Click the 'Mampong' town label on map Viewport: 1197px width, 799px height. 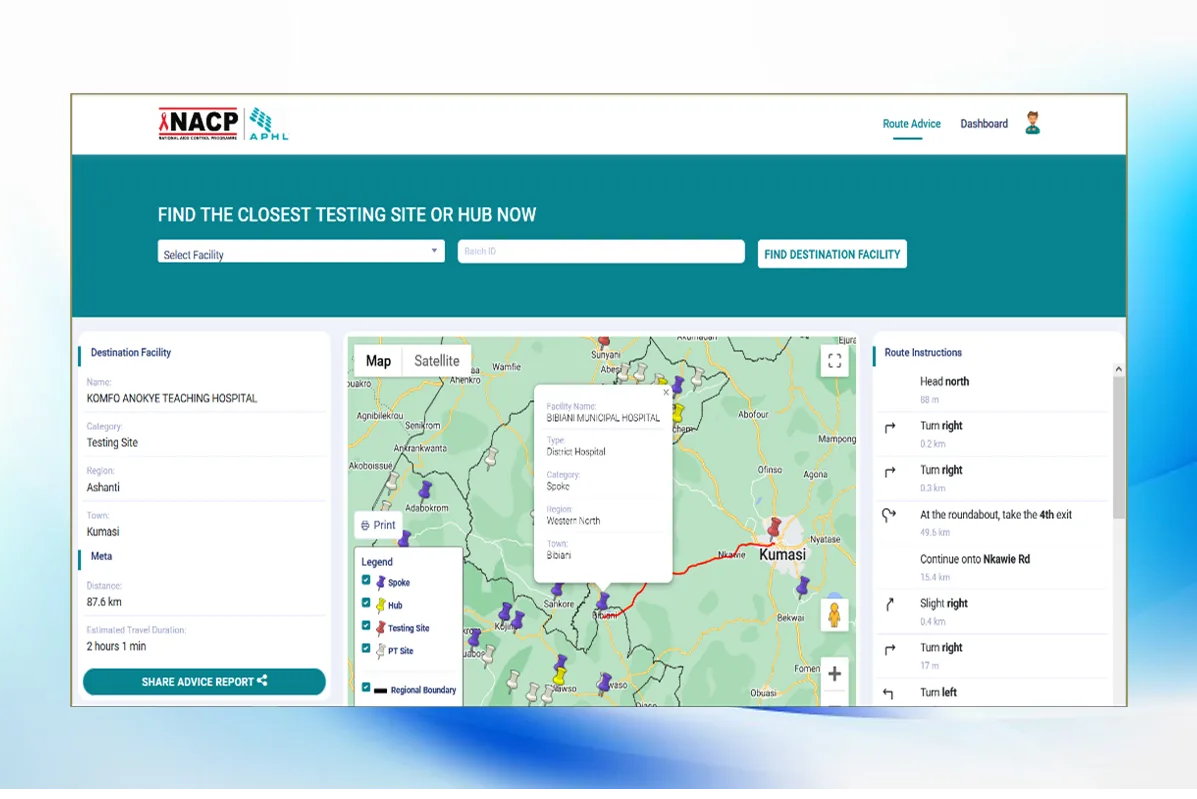coord(837,439)
